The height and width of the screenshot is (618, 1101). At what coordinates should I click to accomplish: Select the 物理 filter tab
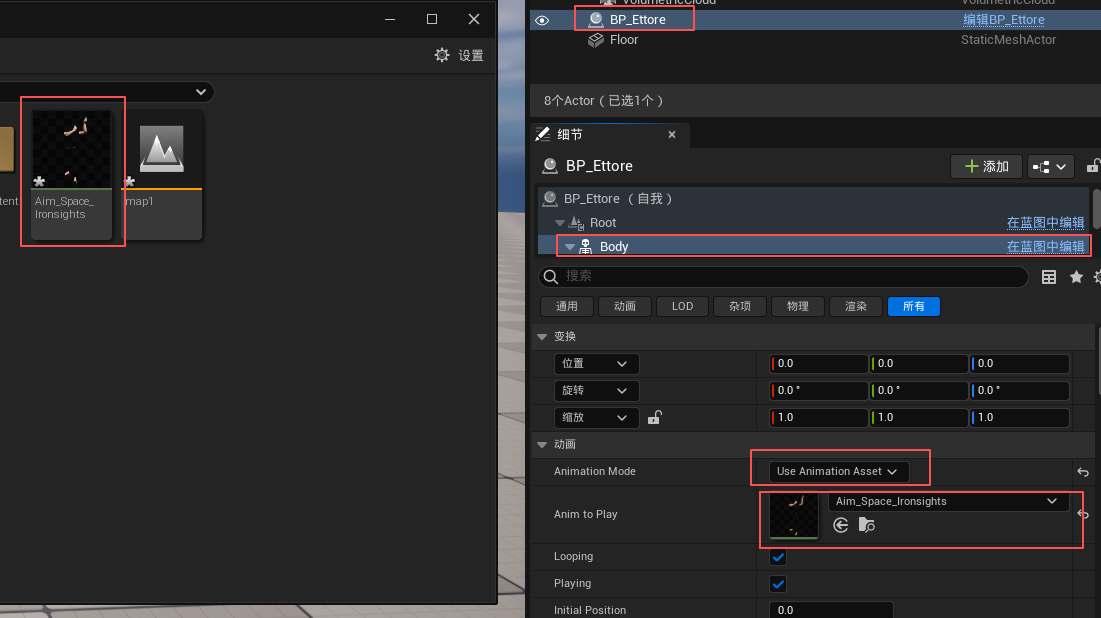click(x=798, y=306)
